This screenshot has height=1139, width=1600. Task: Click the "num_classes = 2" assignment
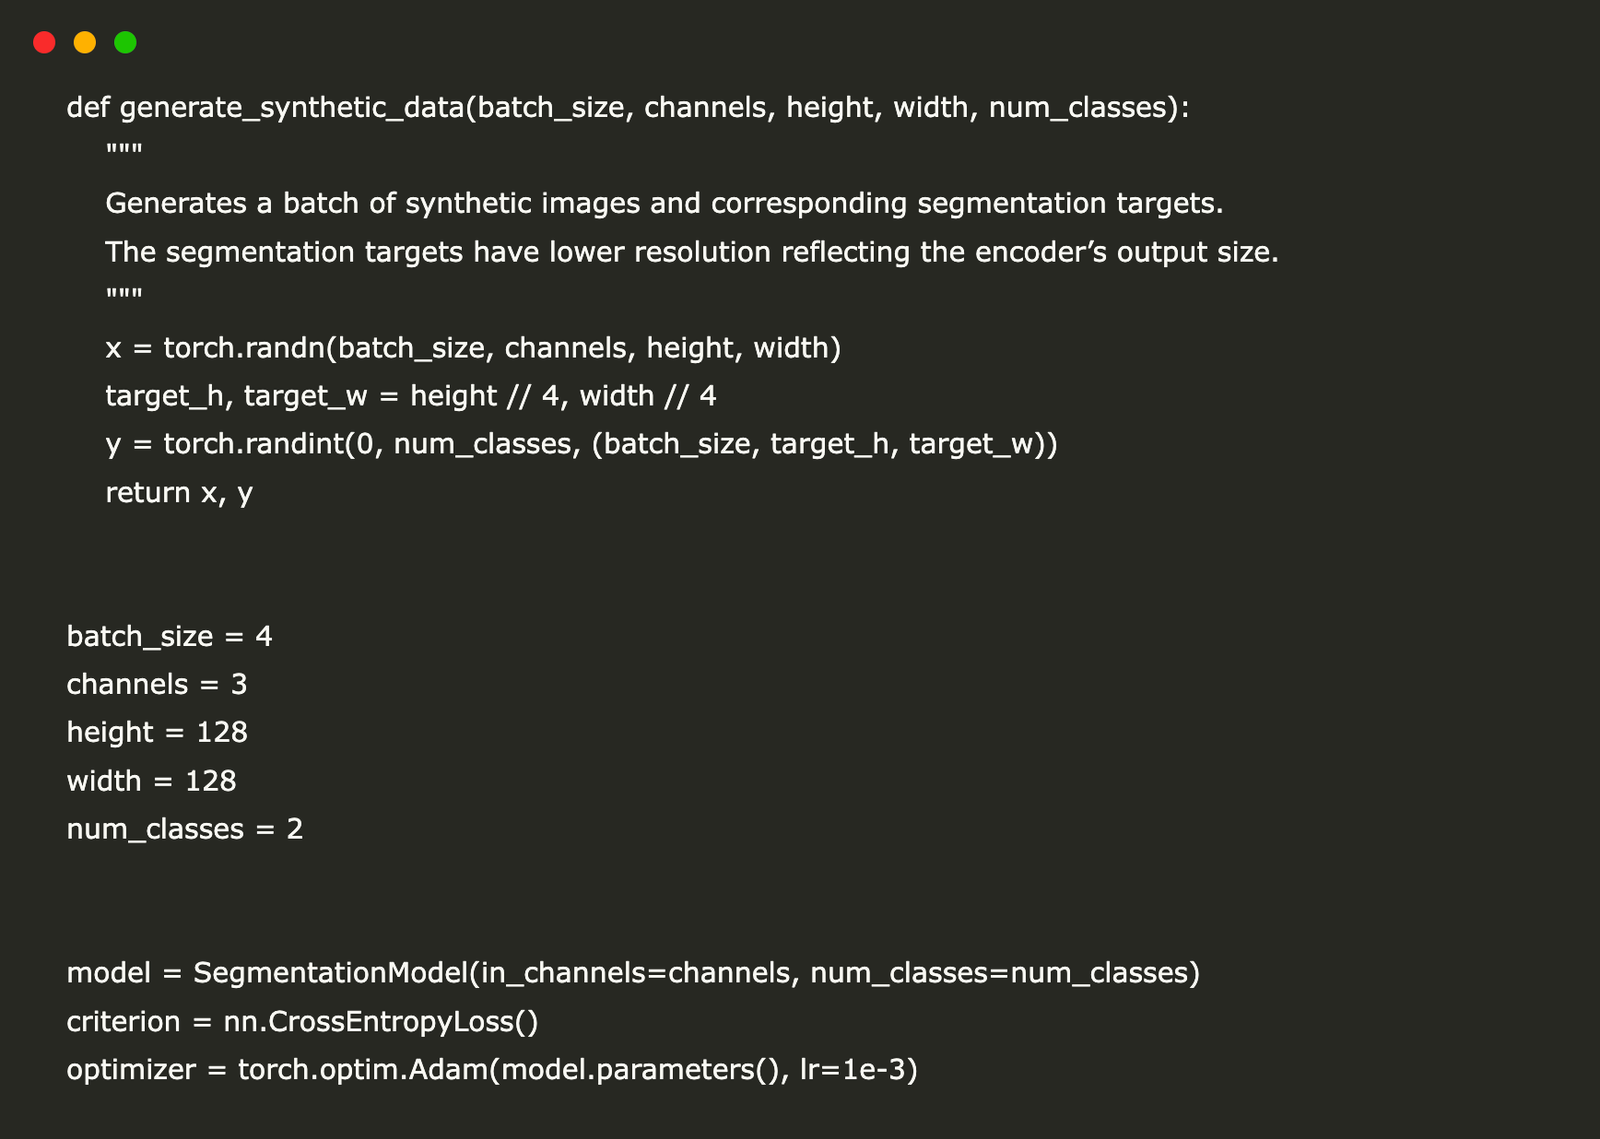click(184, 829)
